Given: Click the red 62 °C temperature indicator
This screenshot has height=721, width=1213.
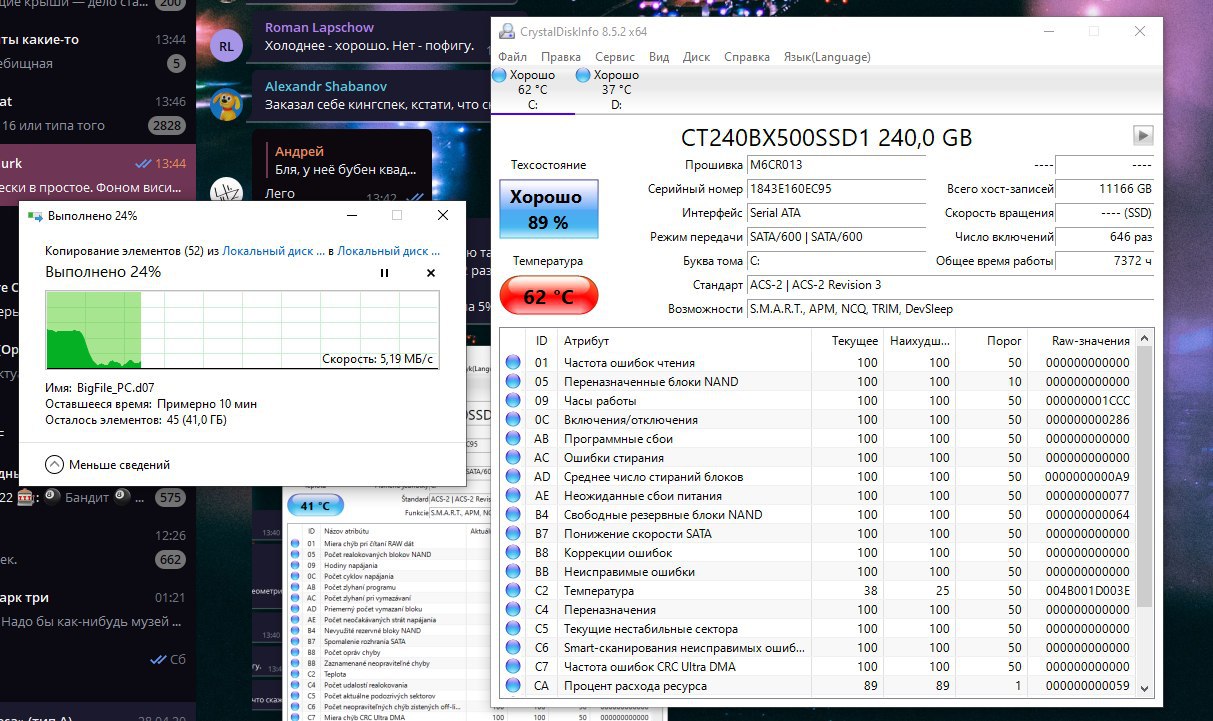Looking at the screenshot, I should (x=548, y=296).
